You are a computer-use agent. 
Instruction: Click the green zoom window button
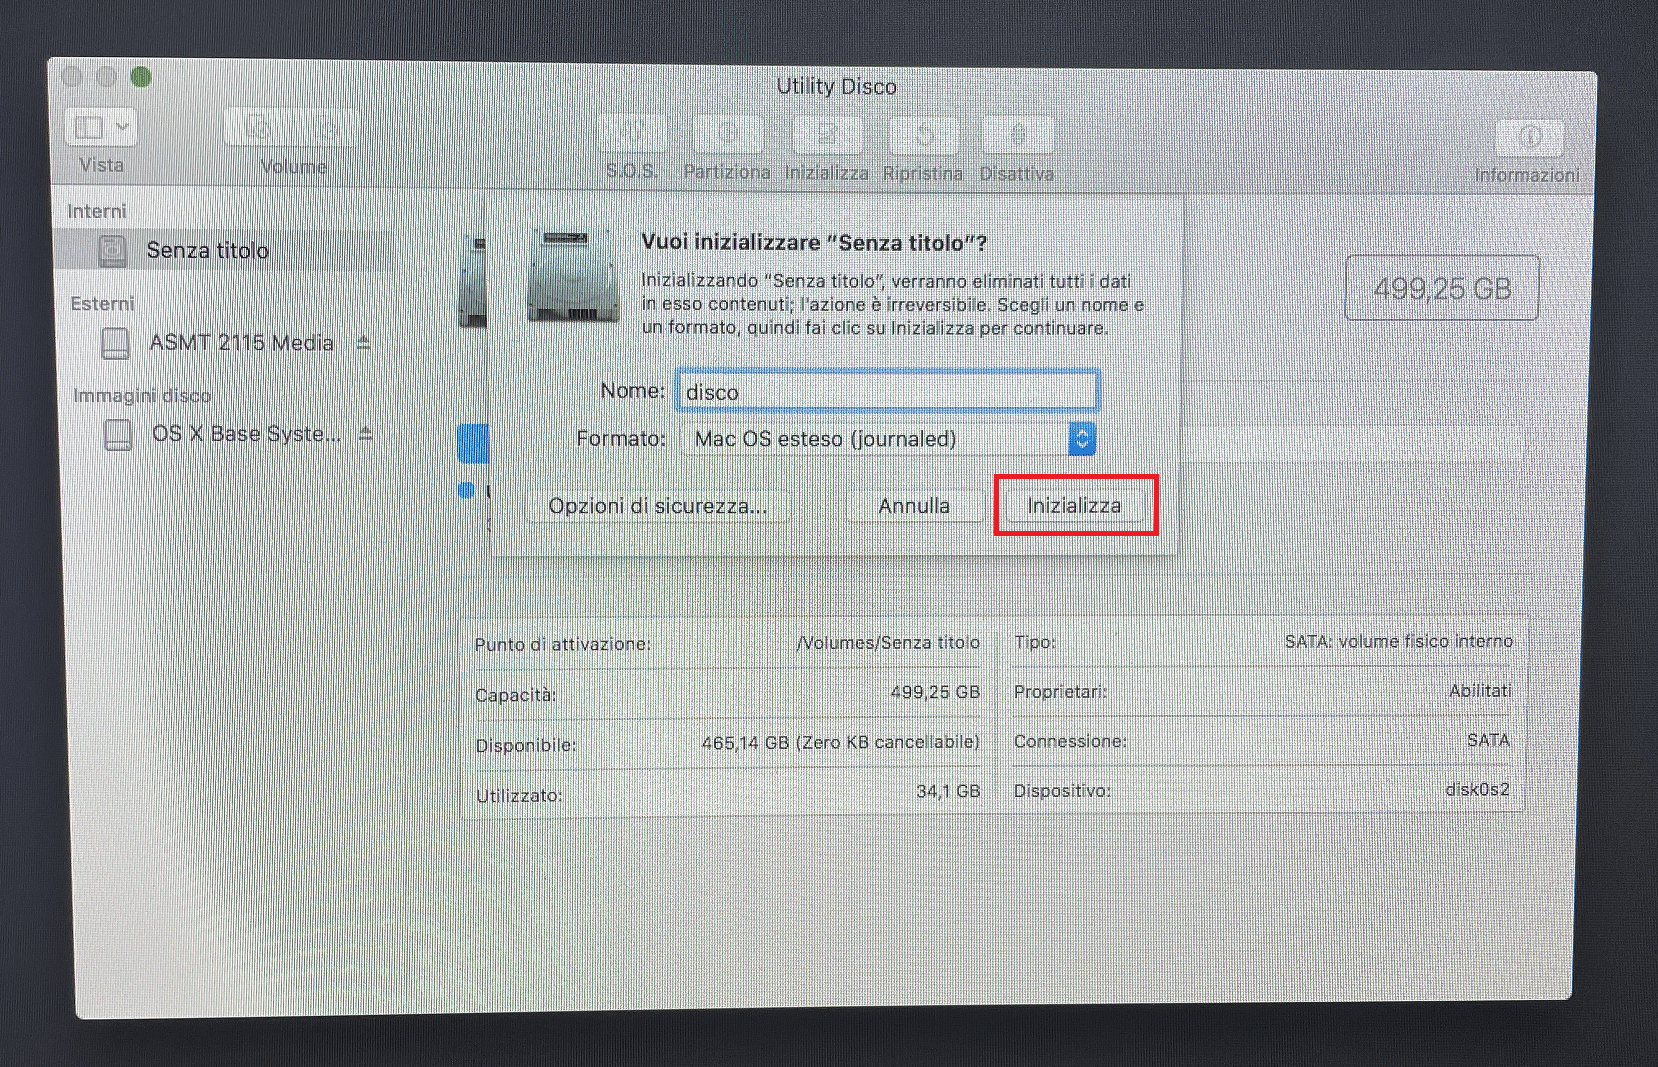141,76
